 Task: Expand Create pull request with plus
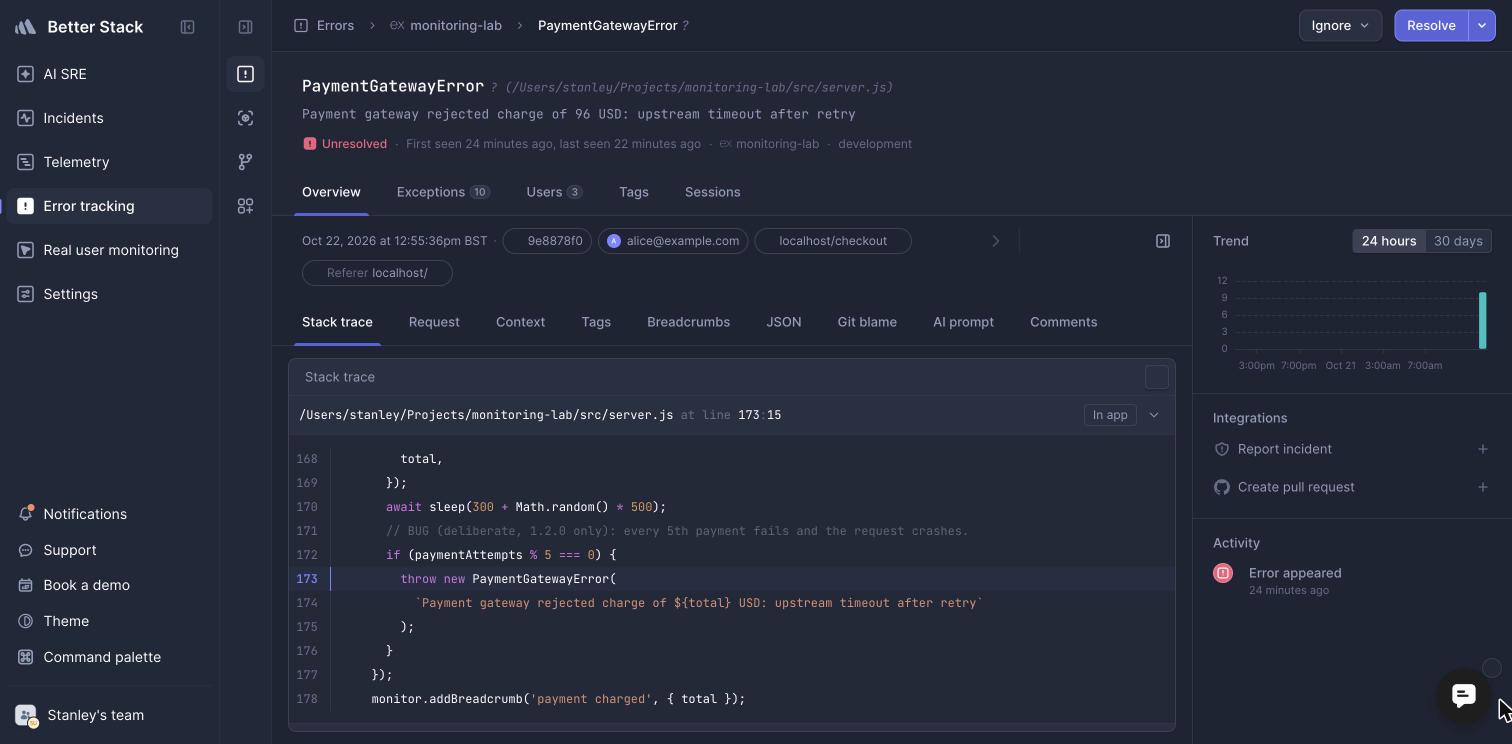click(1483, 487)
